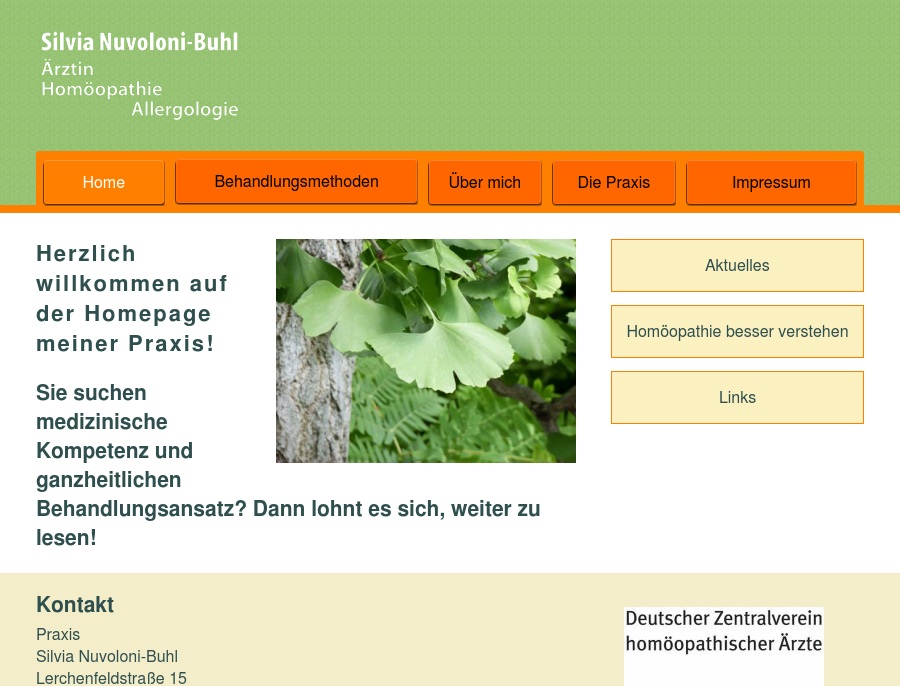Click the word Ärztin in the header tagline
Image resolution: width=900 pixels, height=686 pixels.
pos(67,69)
